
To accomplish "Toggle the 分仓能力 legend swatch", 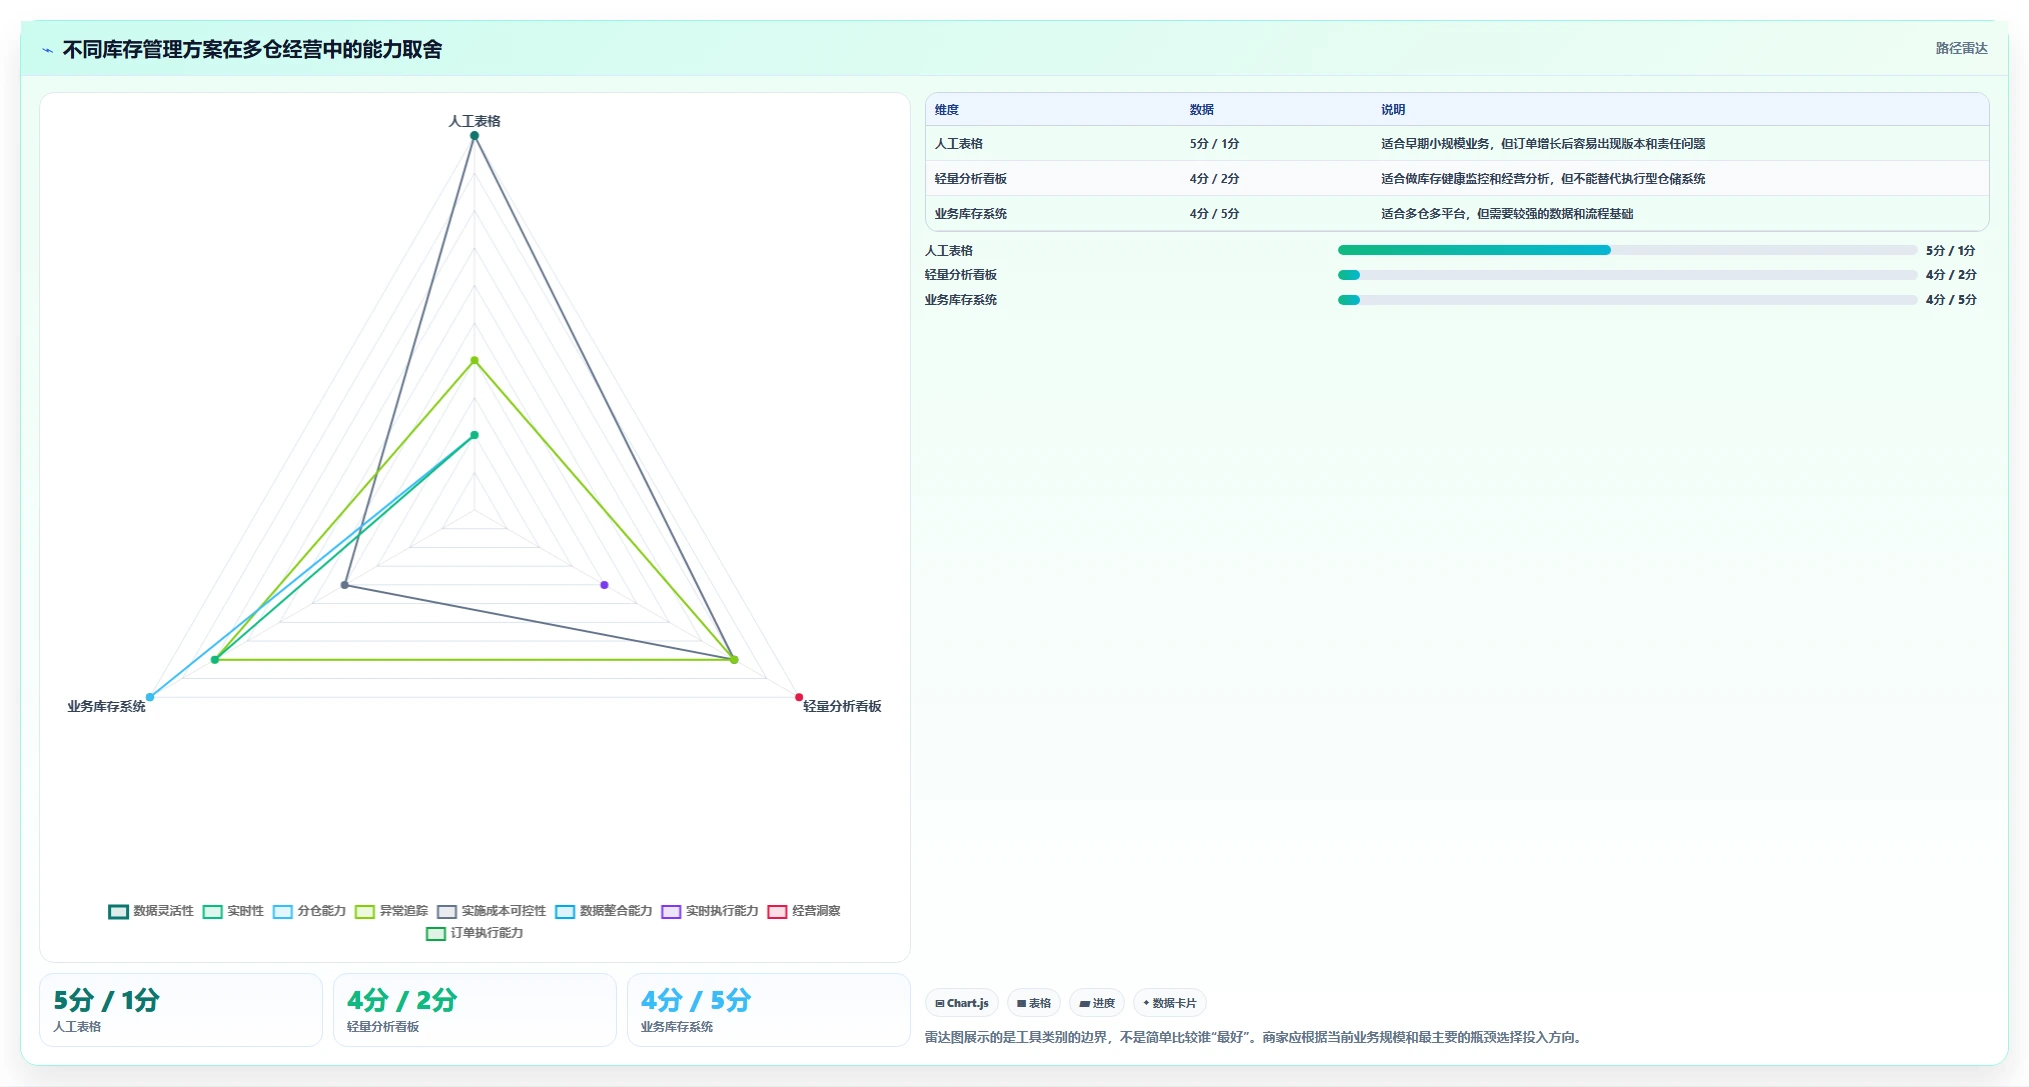I will pos(282,911).
